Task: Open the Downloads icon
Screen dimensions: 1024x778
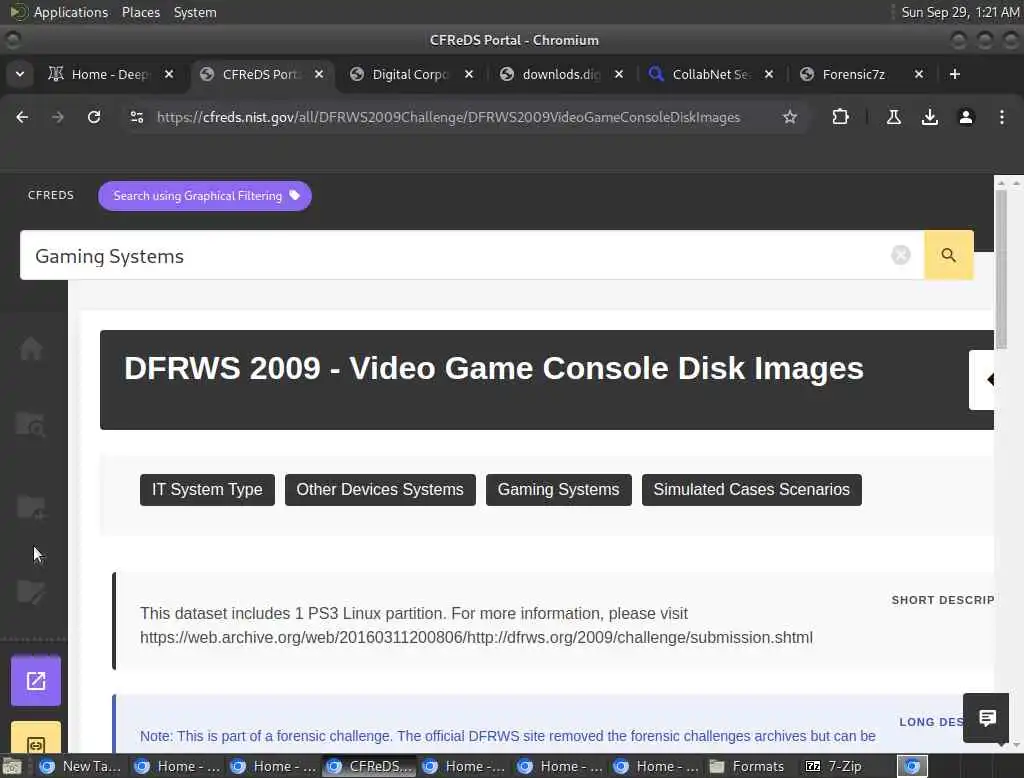Action: (929, 117)
